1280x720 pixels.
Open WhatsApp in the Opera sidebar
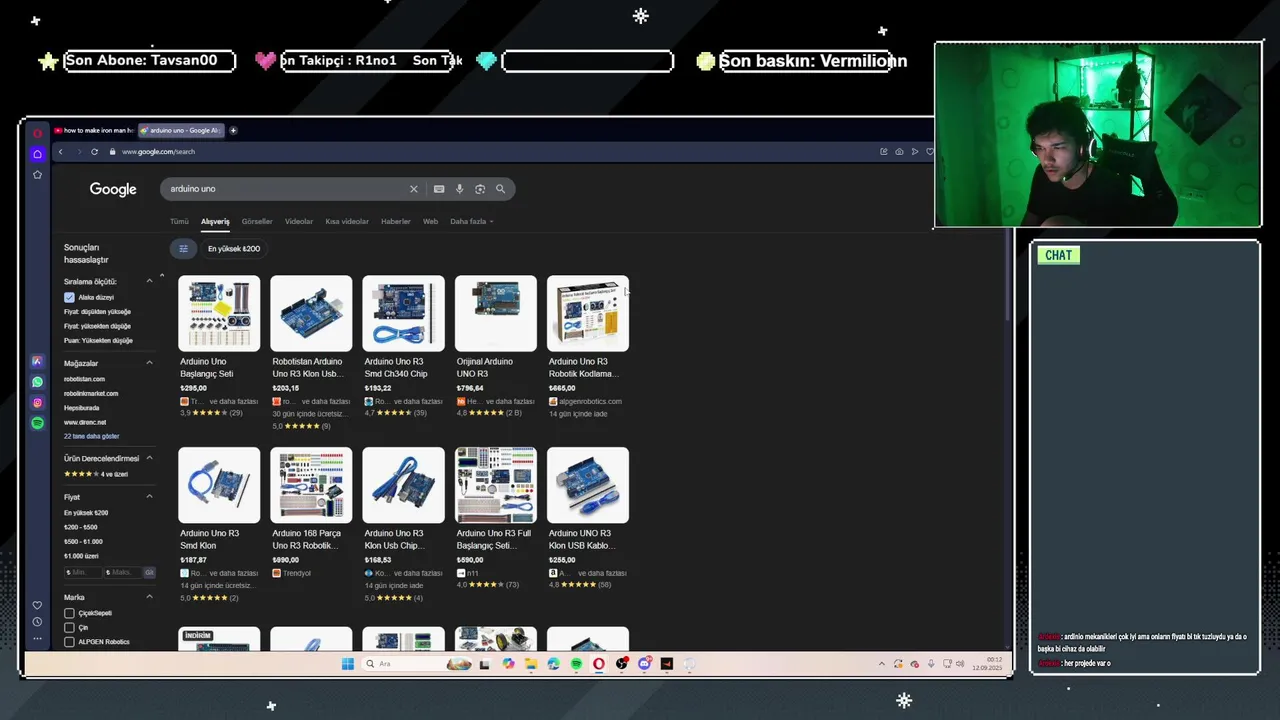click(37, 382)
